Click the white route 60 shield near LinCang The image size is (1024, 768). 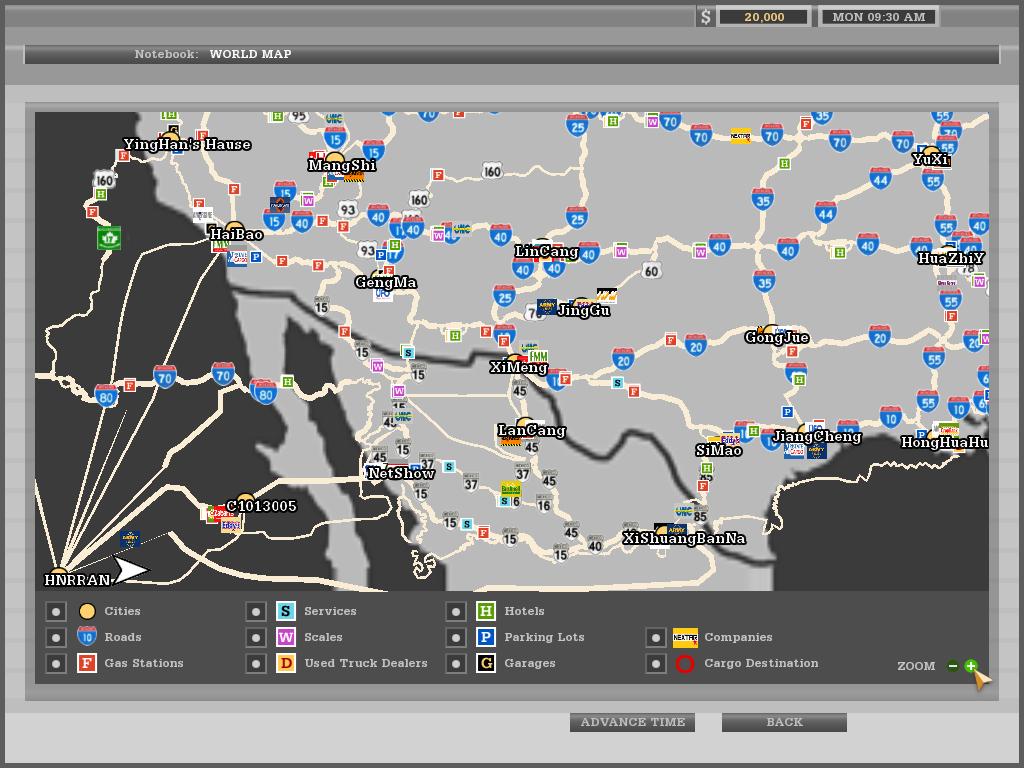pyautogui.click(x=652, y=271)
